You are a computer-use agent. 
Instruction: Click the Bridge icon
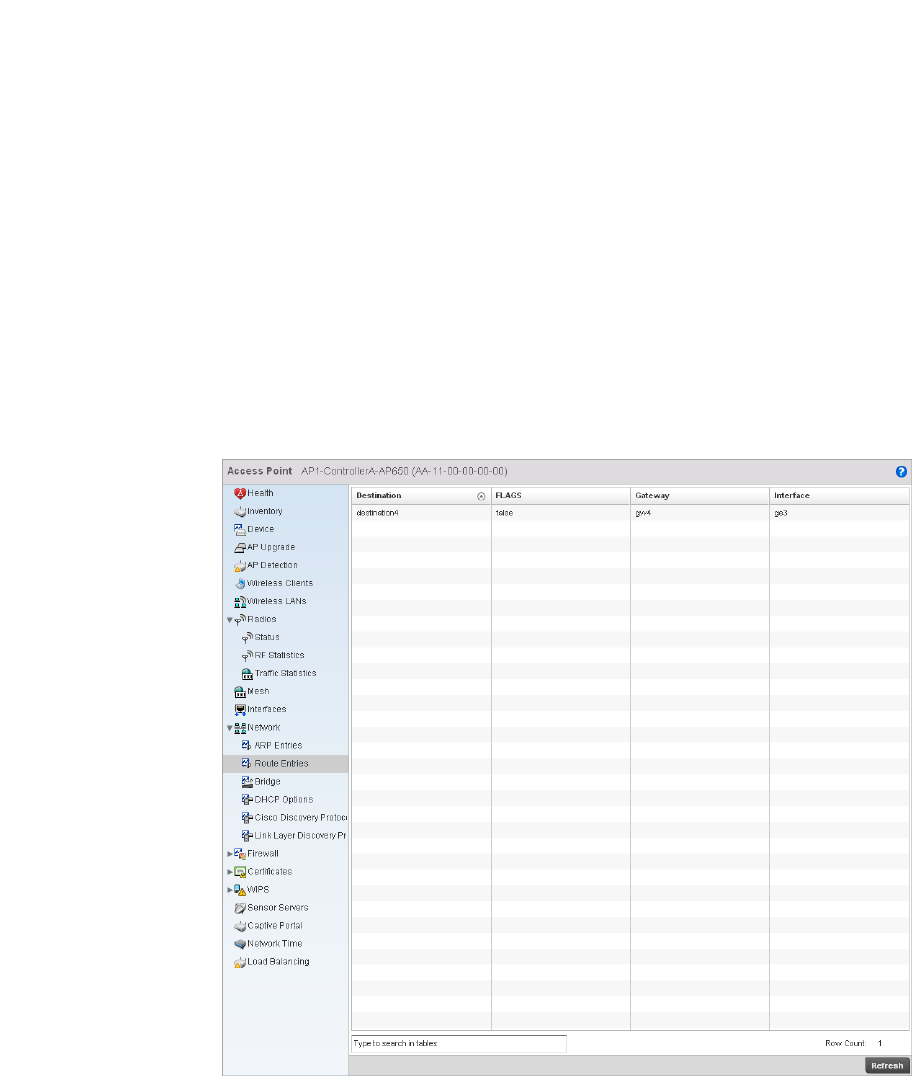point(247,782)
